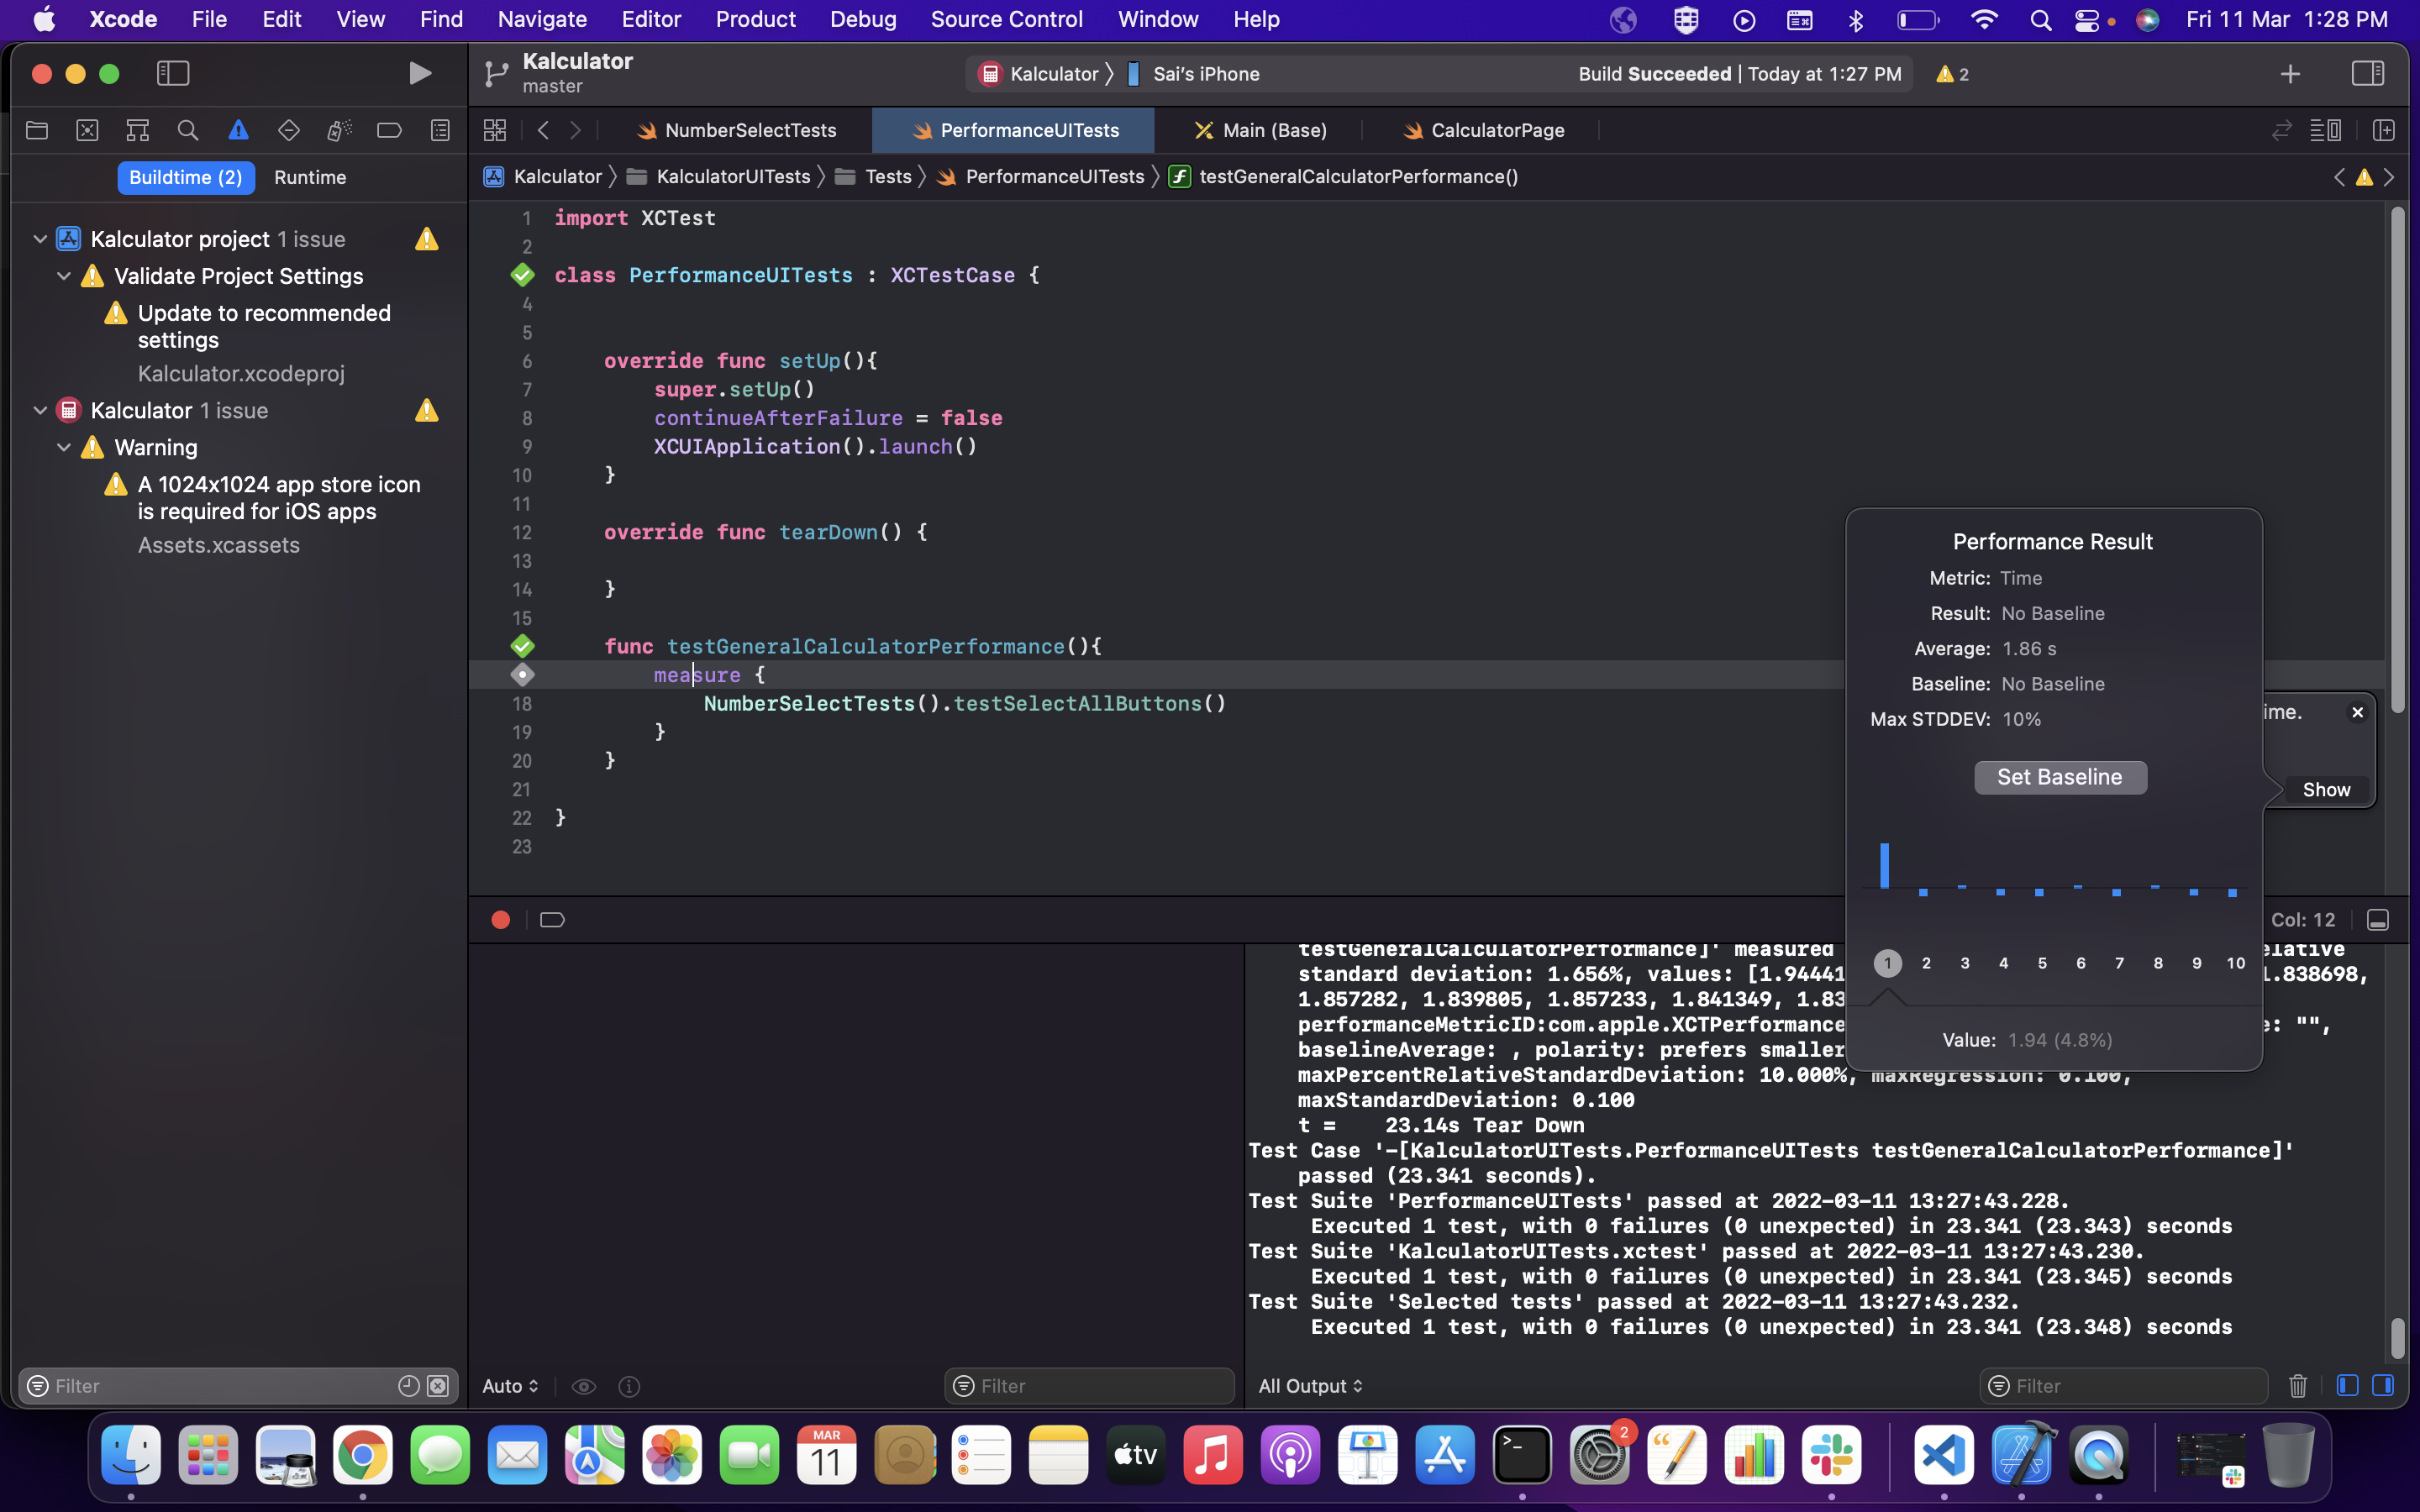
Task: Select iteration 5 in performance result
Action: click(2042, 963)
